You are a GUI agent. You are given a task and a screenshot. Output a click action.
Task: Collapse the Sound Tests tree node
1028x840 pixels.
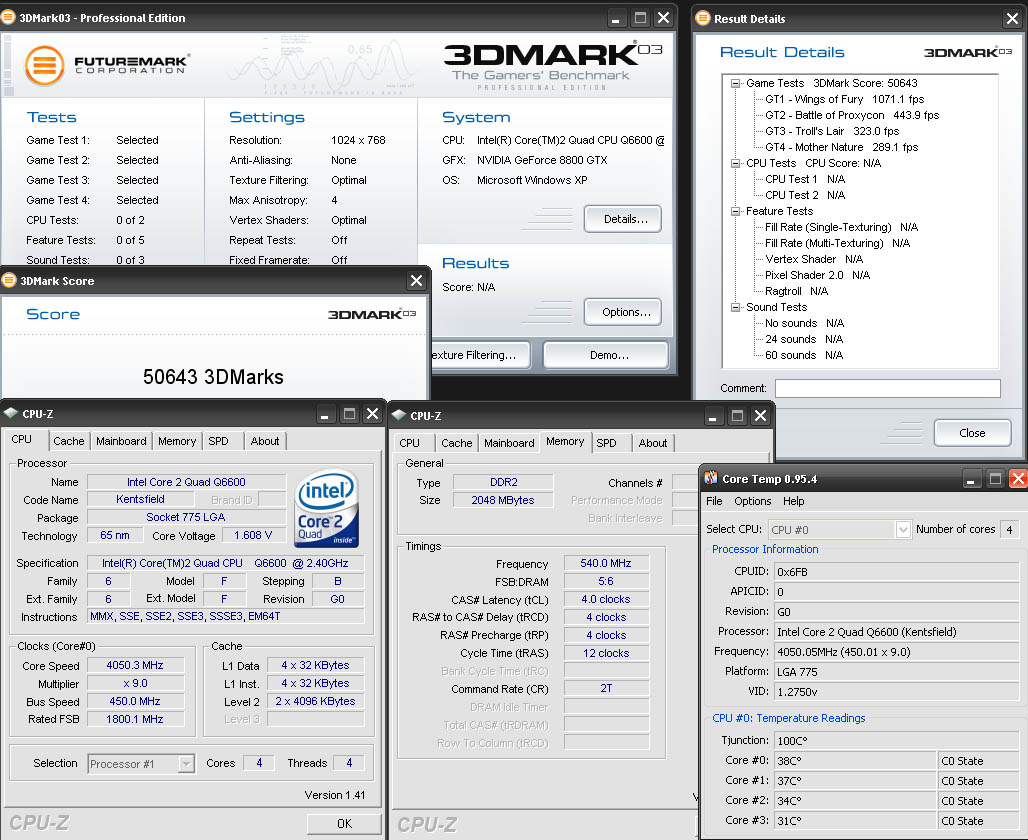point(736,307)
